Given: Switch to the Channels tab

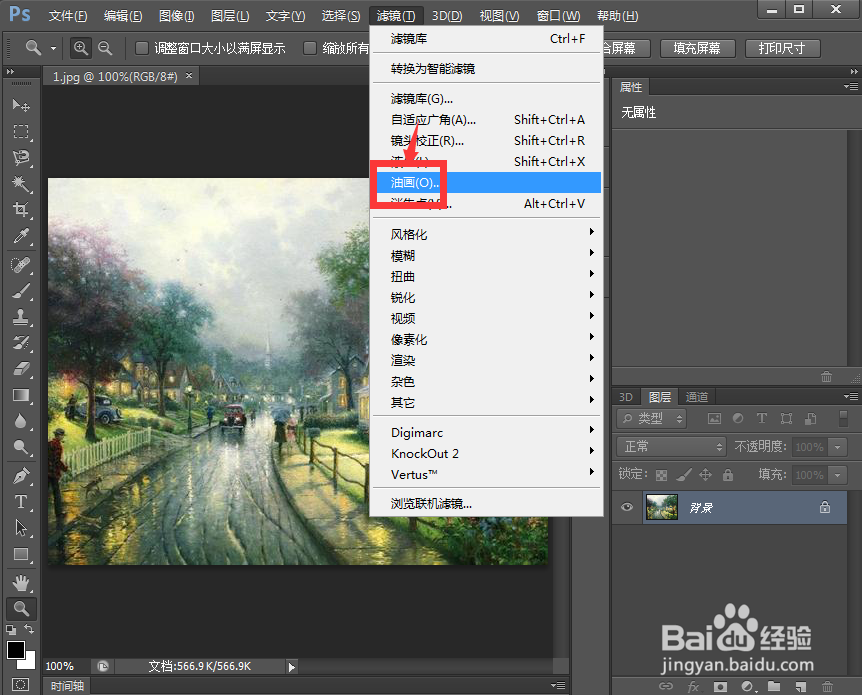Looking at the screenshot, I should click(697, 396).
